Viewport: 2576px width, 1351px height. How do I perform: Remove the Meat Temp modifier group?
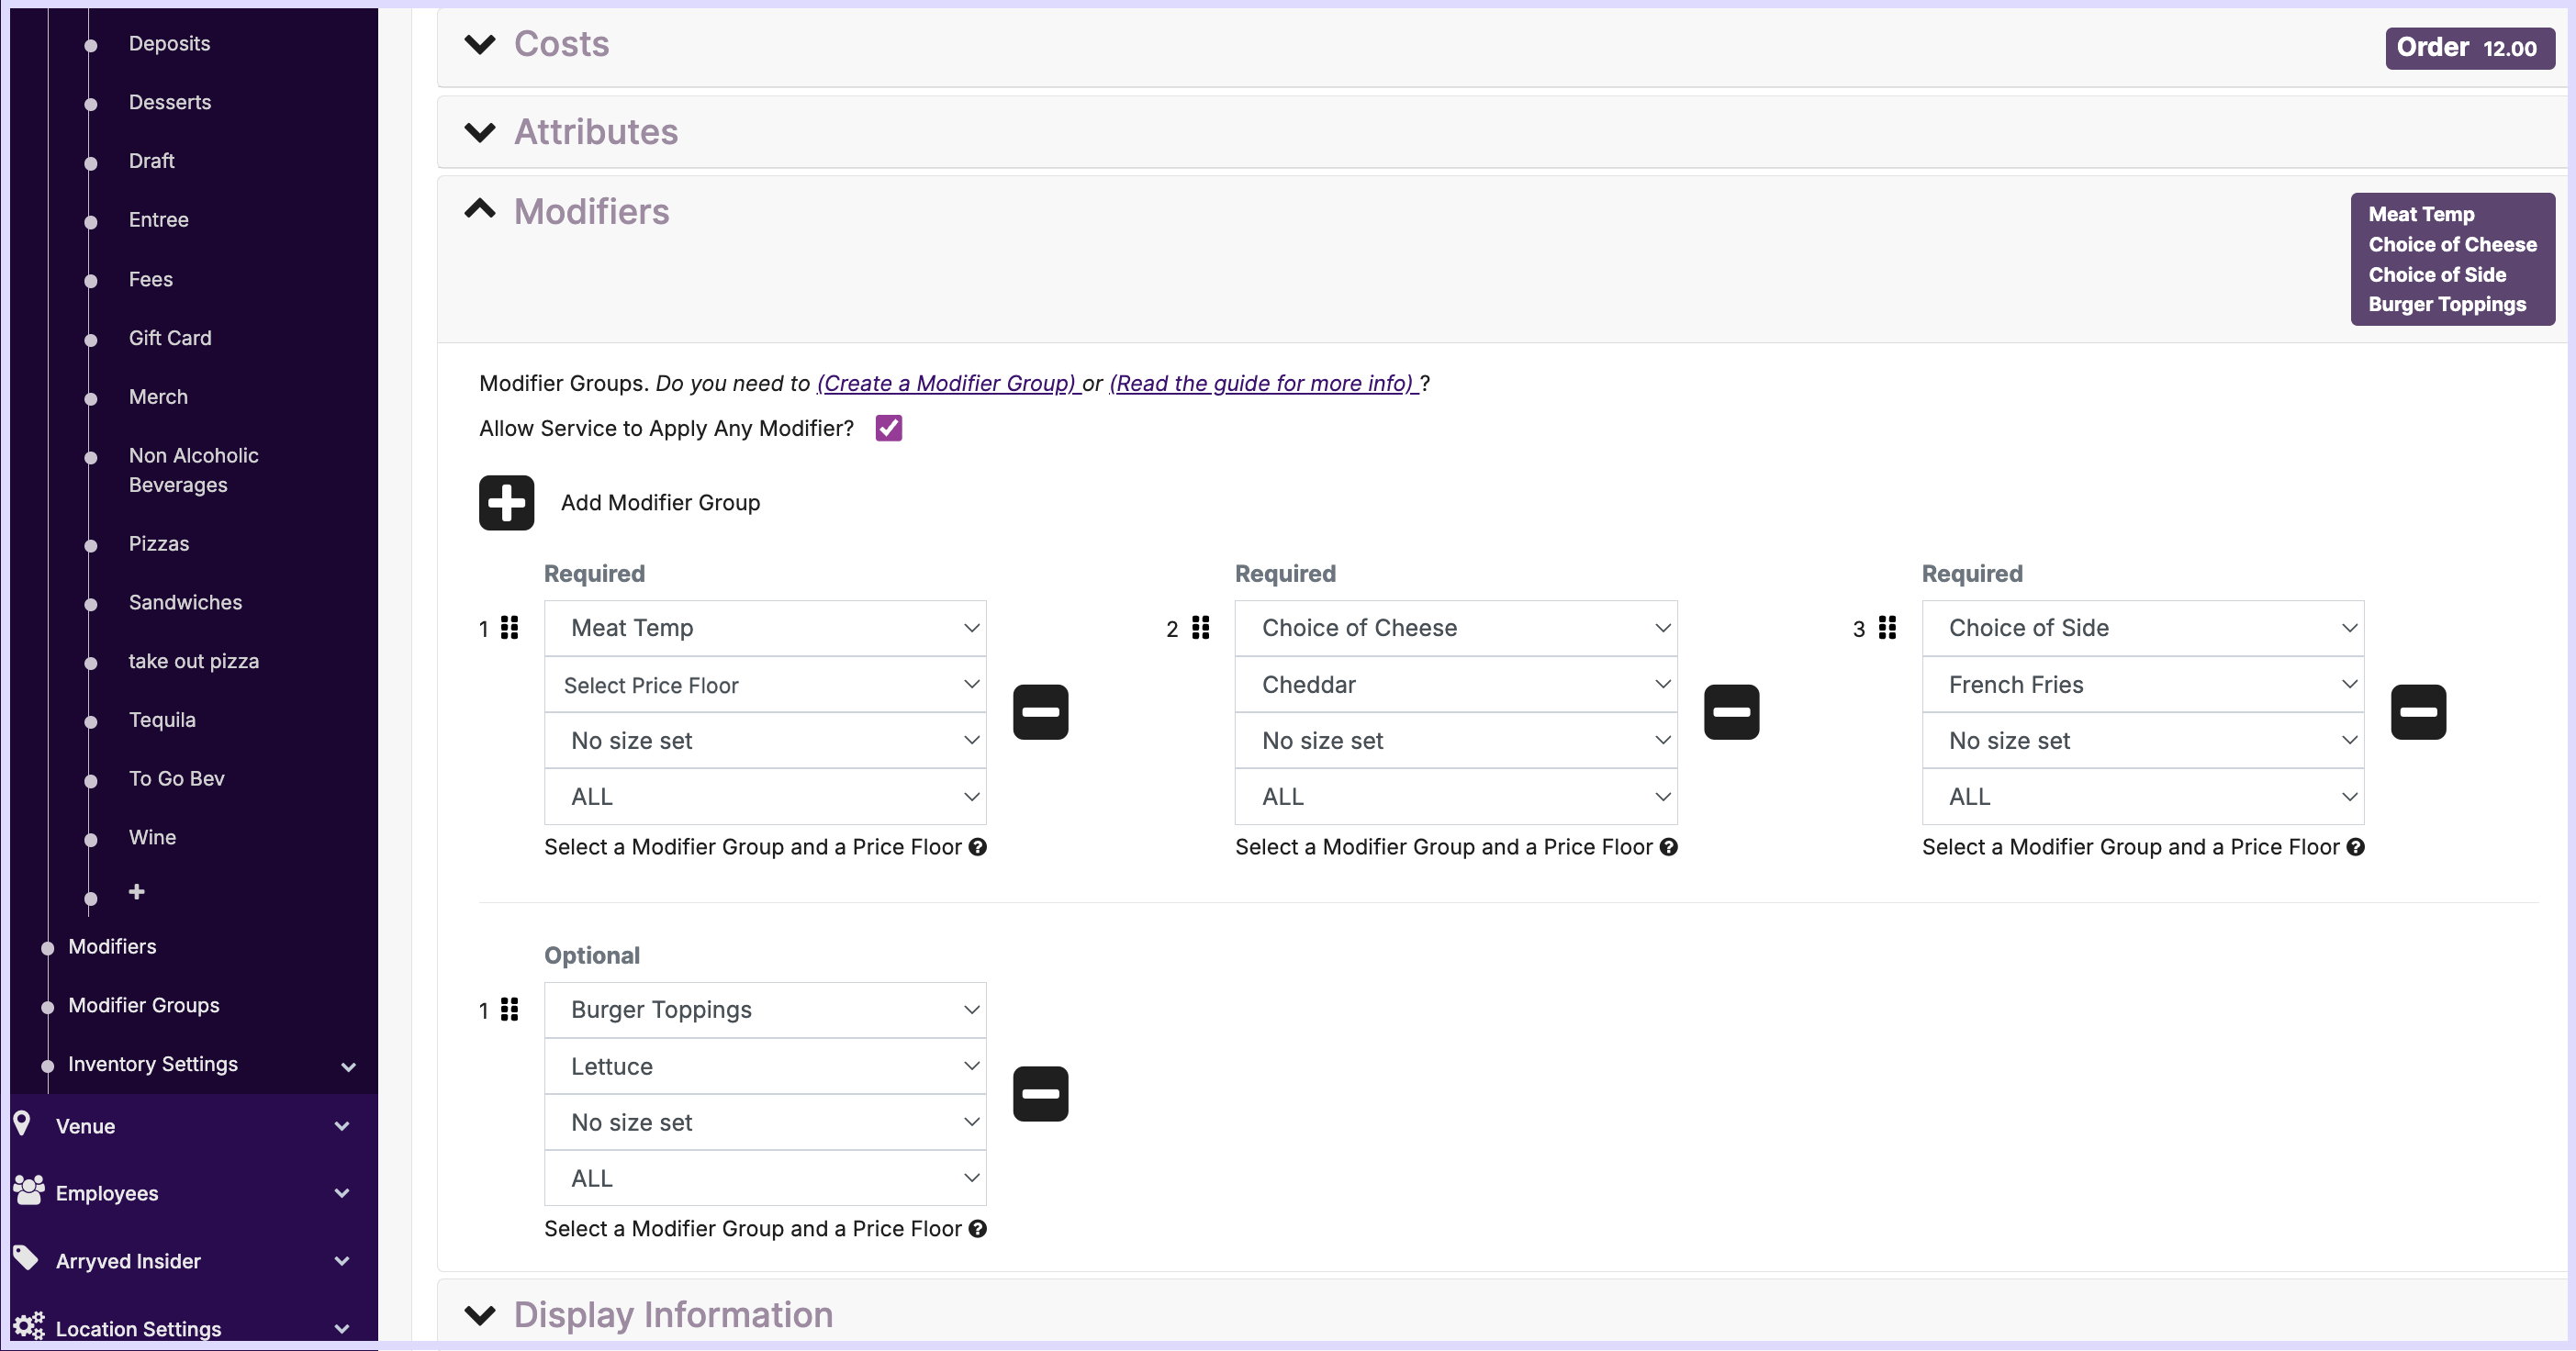[x=1040, y=712]
